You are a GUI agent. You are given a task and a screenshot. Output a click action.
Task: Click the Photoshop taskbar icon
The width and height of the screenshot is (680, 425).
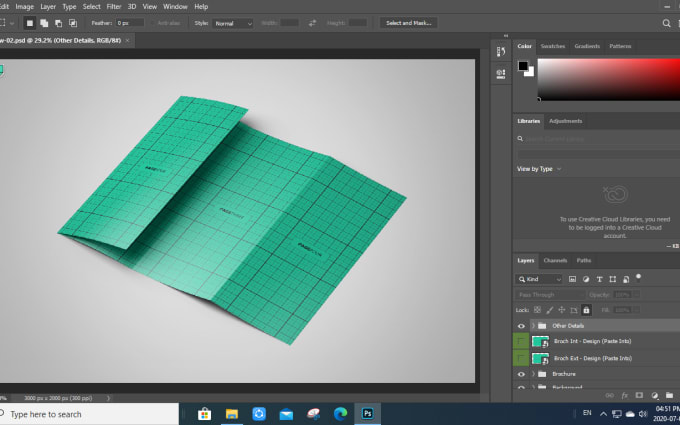click(368, 414)
